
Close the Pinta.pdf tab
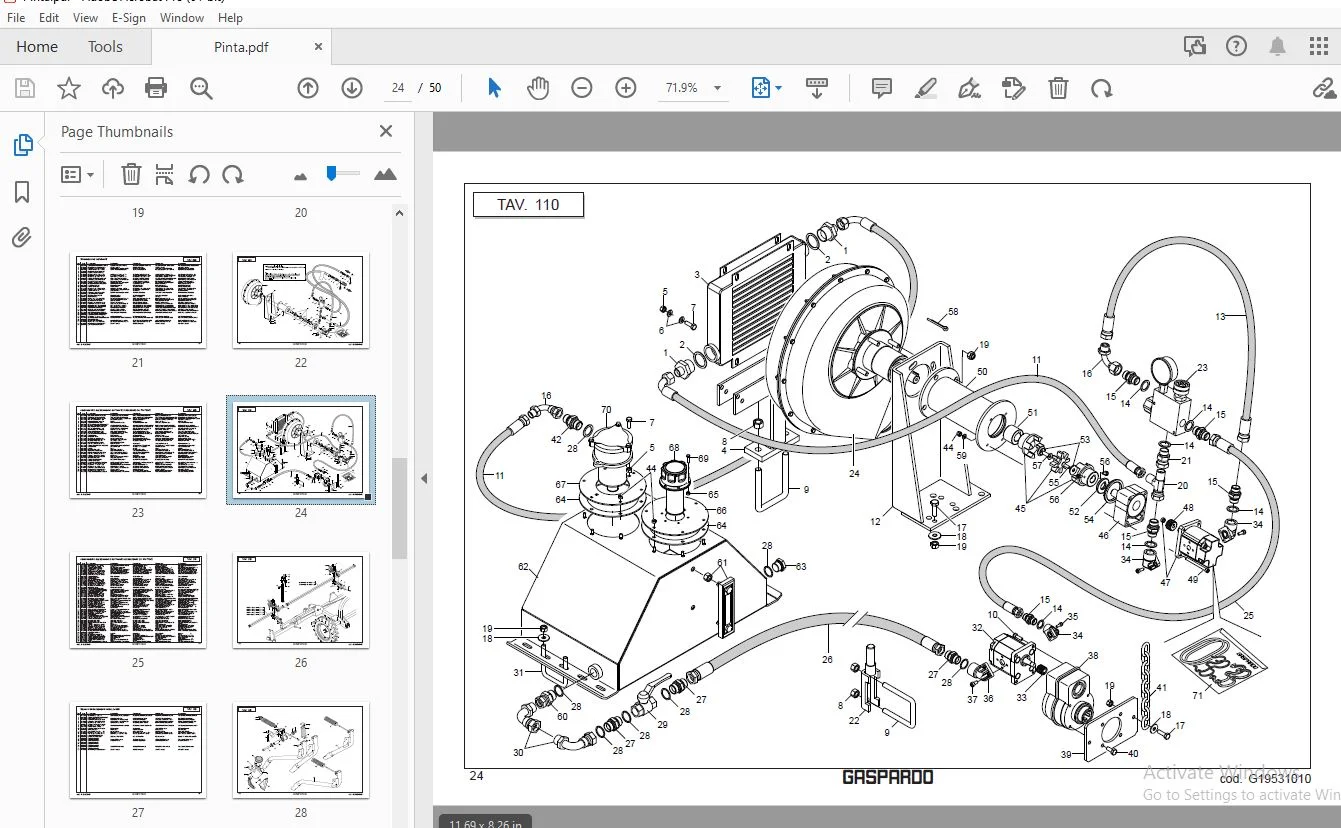pos(319,46)
